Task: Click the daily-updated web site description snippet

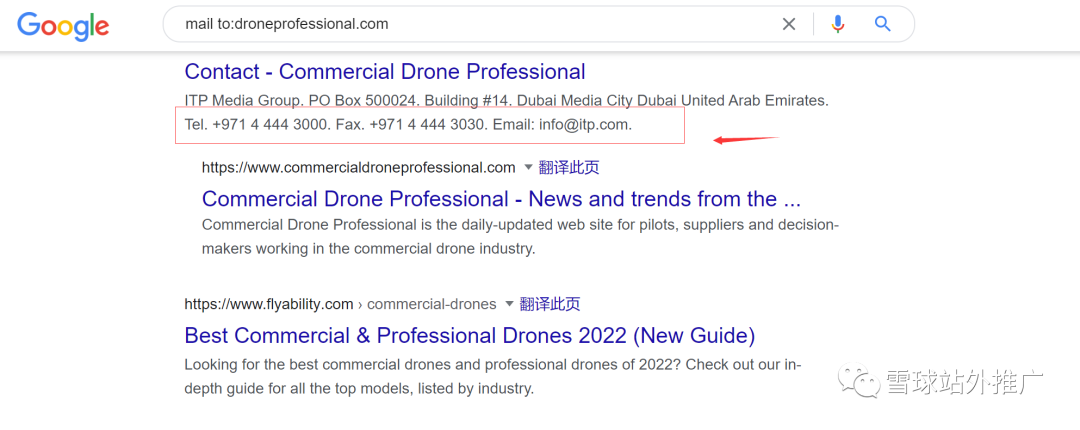Action: click(520, 236)
